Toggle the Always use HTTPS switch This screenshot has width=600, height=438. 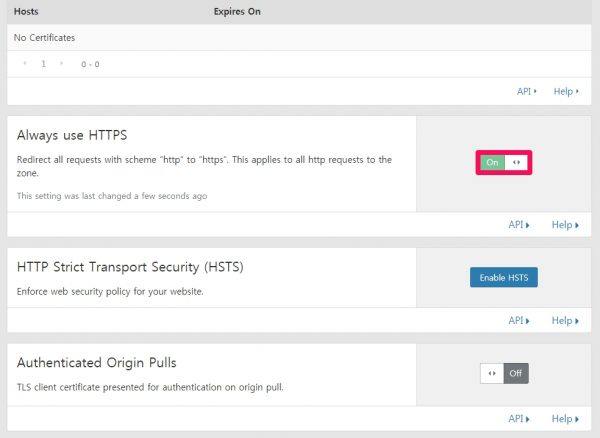pos(503,162)
